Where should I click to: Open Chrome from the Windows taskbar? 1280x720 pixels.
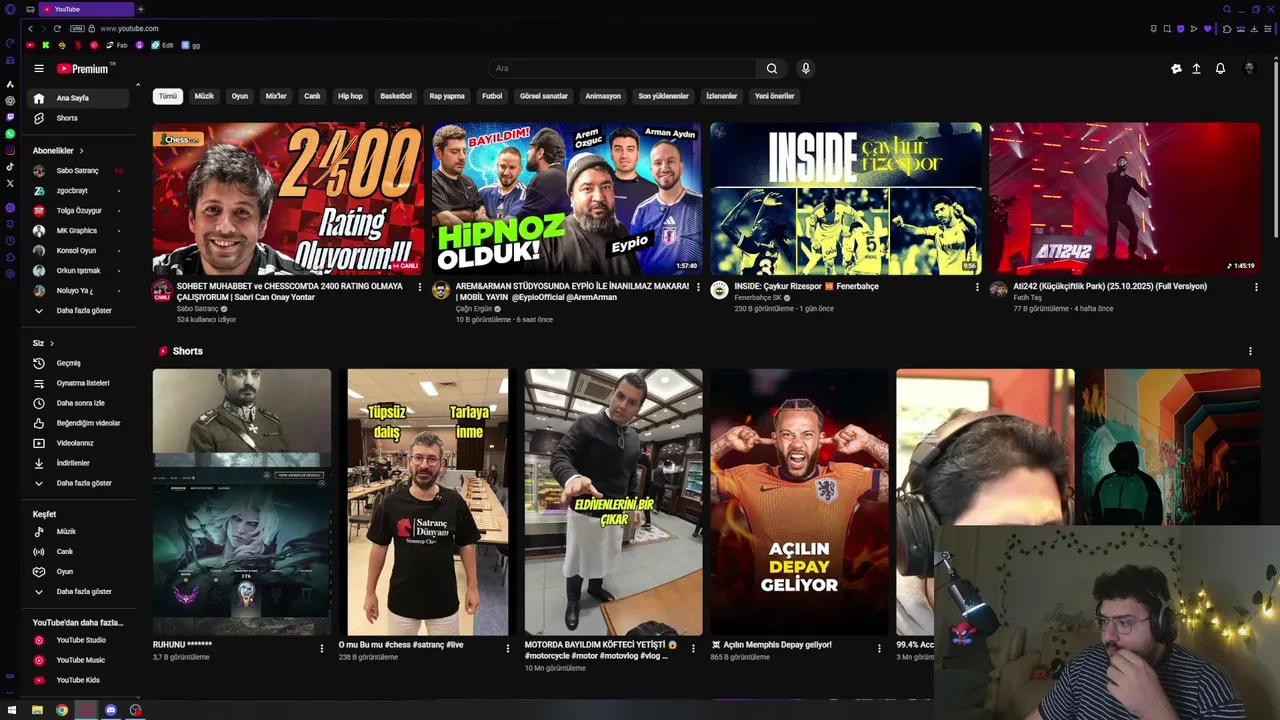pos(62,710)
